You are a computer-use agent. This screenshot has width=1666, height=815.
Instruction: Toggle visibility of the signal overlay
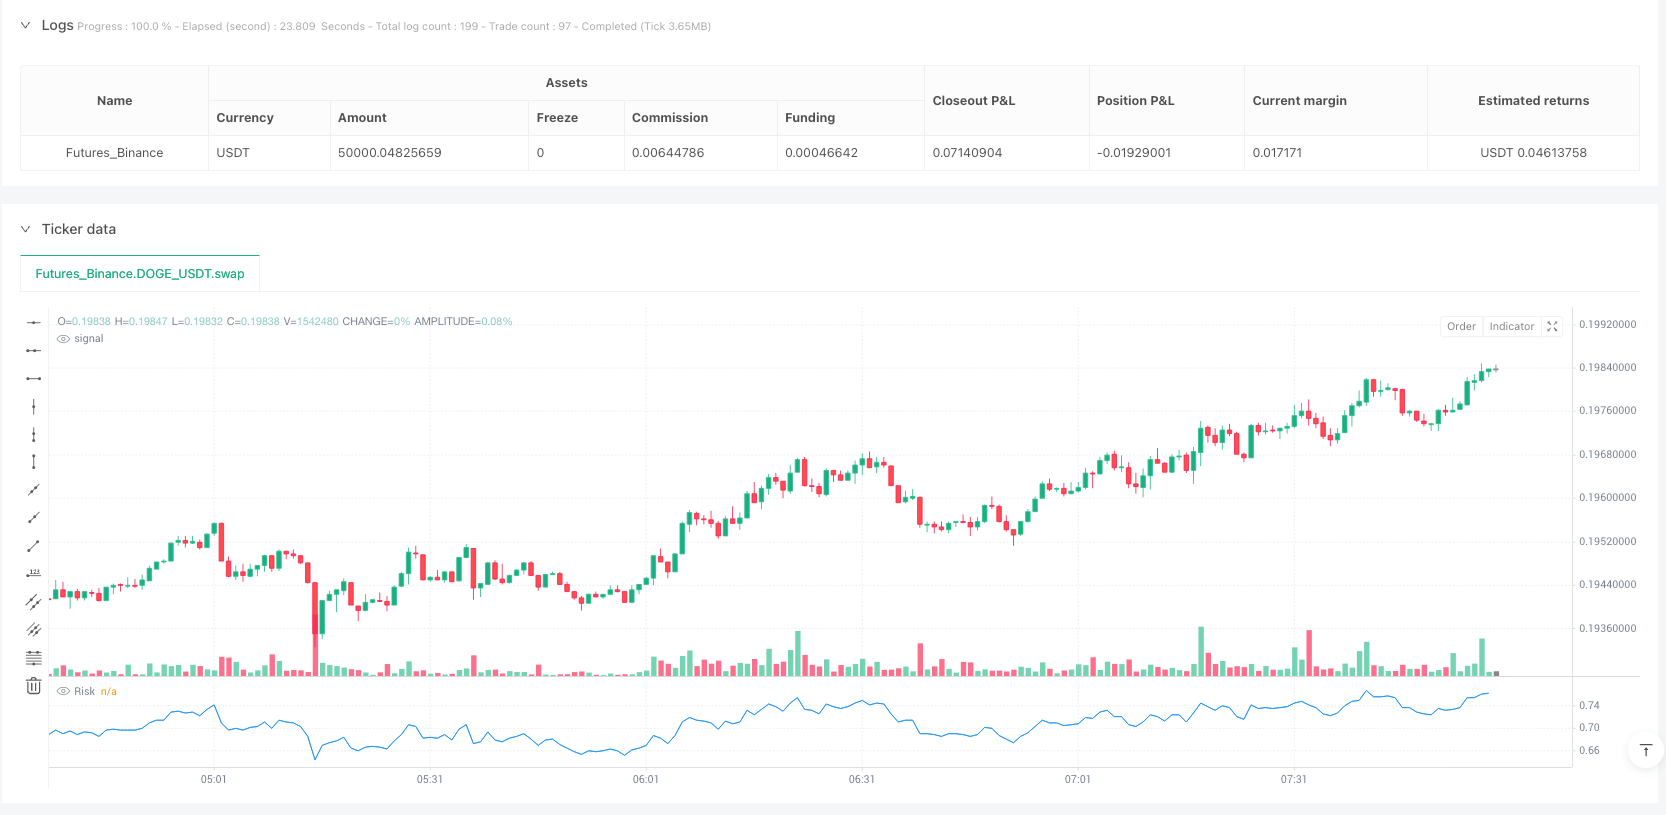click(x=64, y=339)
